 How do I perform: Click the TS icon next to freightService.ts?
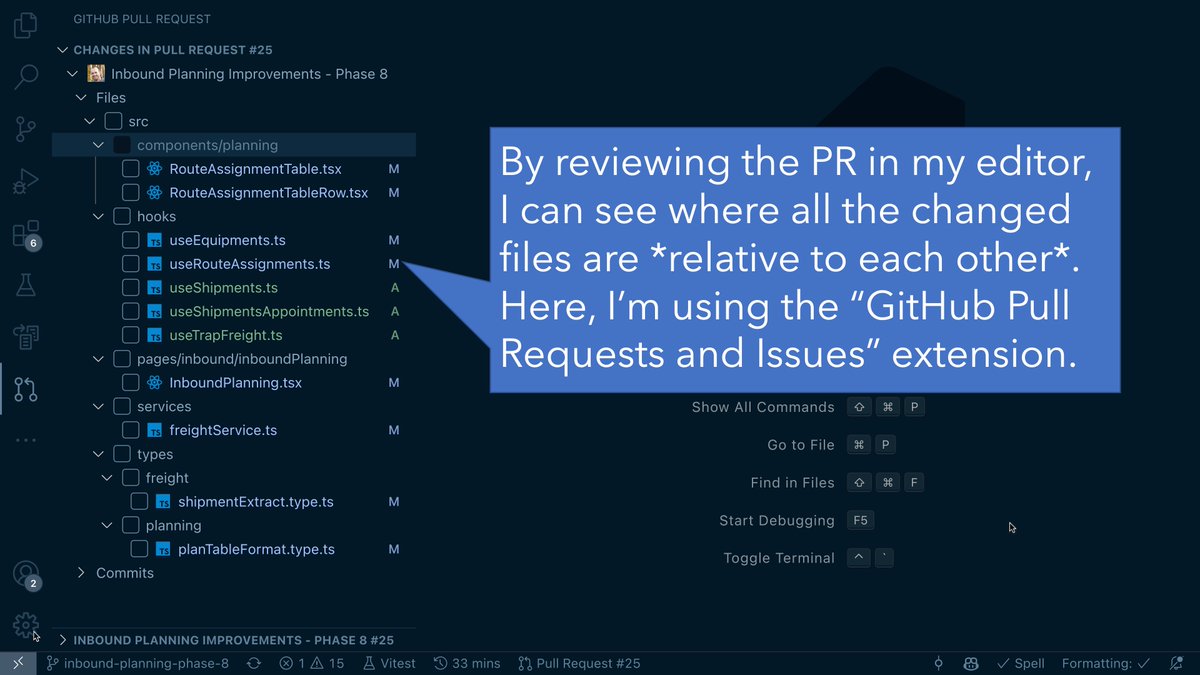(x=154, y=431)
